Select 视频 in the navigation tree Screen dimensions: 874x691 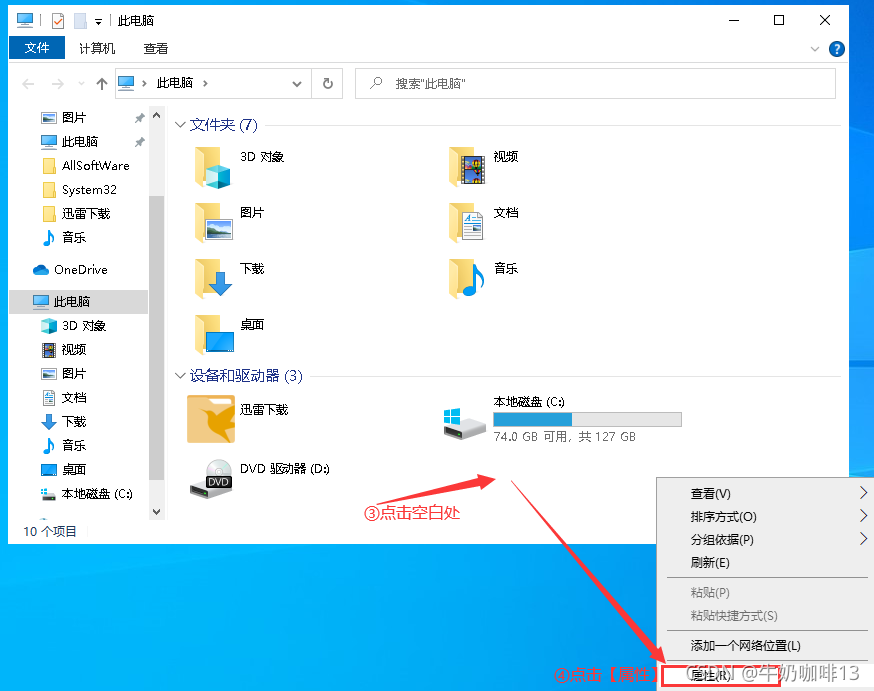point(74,349)
